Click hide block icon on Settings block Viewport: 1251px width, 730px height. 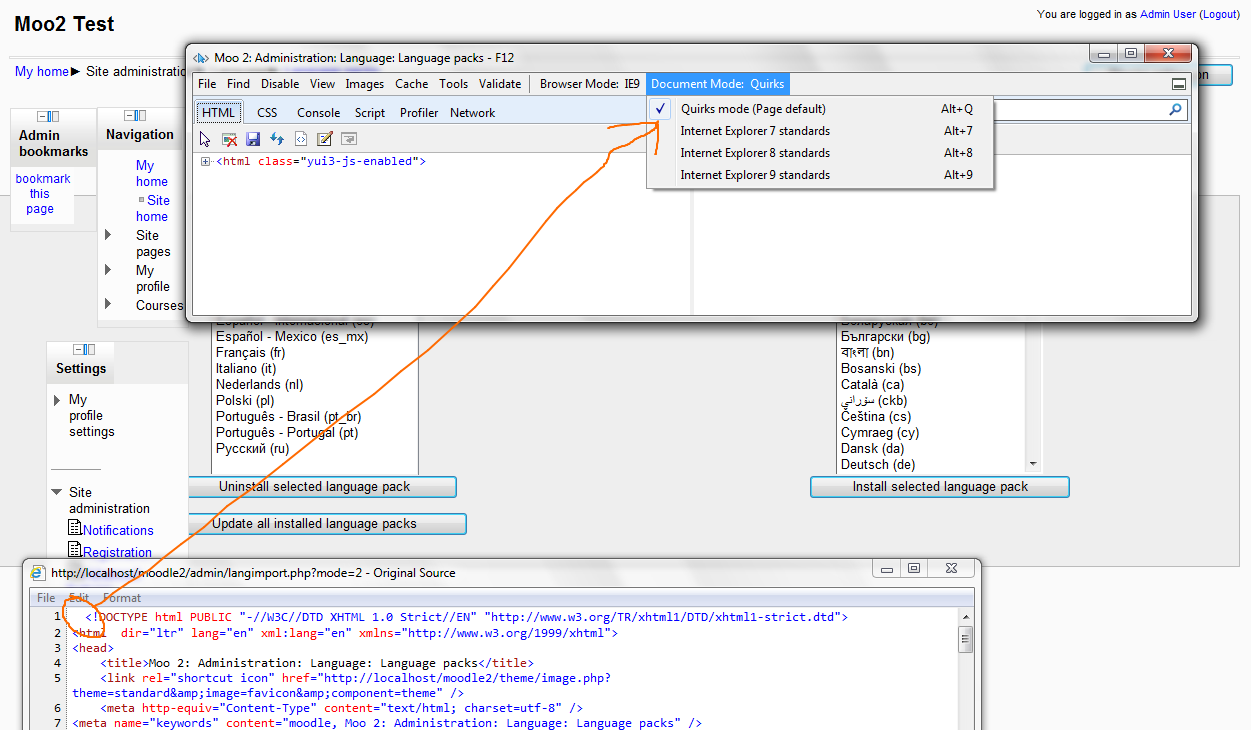(79, 349)
